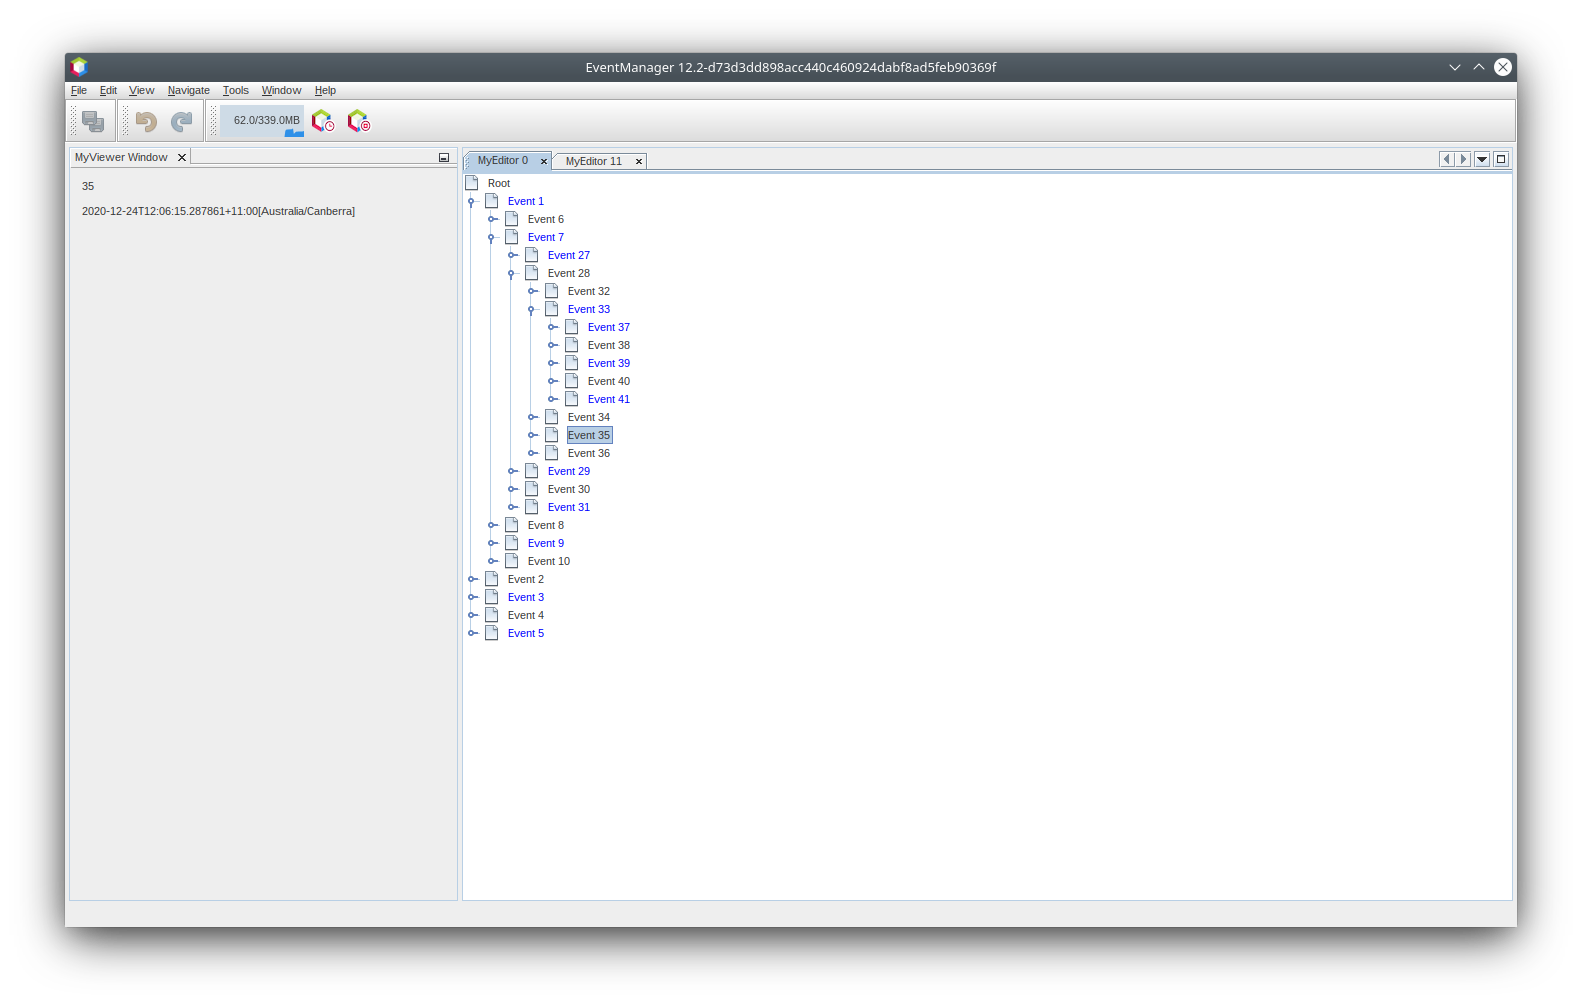The width and height of the screenshot is (1582, 1004).
Task: Open the Navigate menu
Action: [188, 90]
